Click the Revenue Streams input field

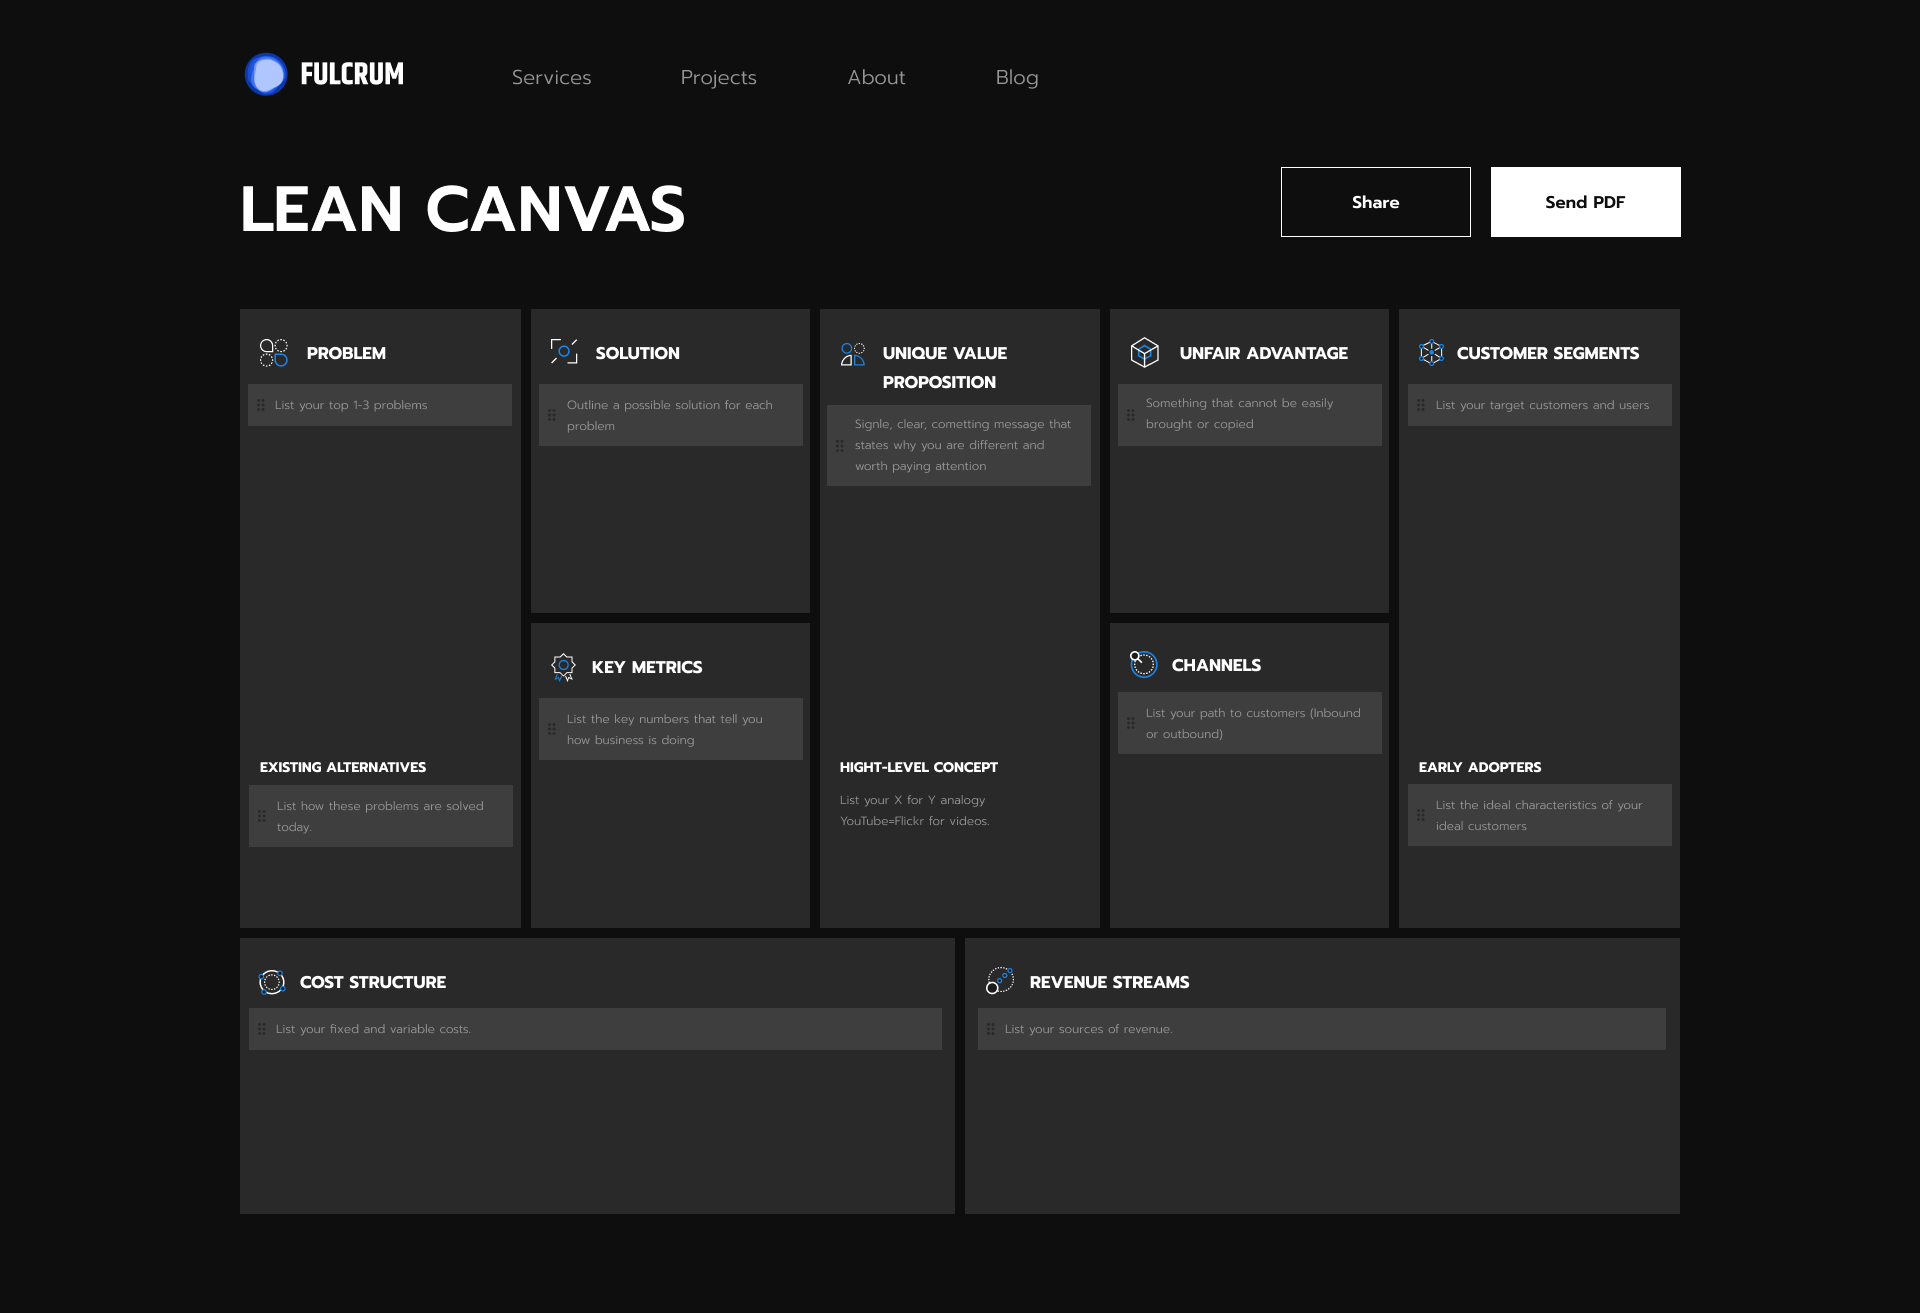pyautogui.click(x=1320, y=1029)
